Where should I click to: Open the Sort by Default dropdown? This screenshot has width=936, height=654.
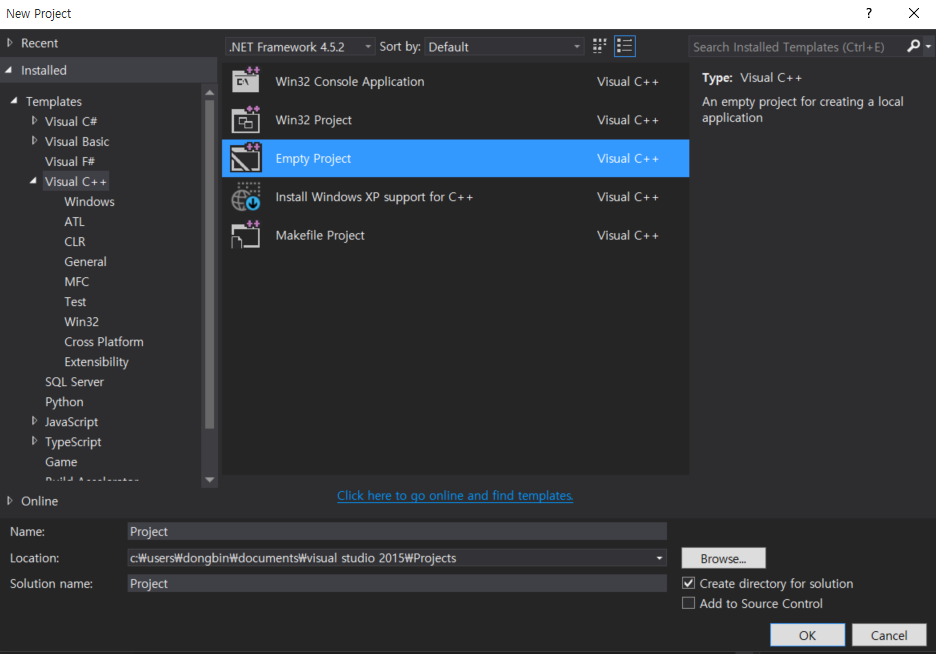[504, 47]
